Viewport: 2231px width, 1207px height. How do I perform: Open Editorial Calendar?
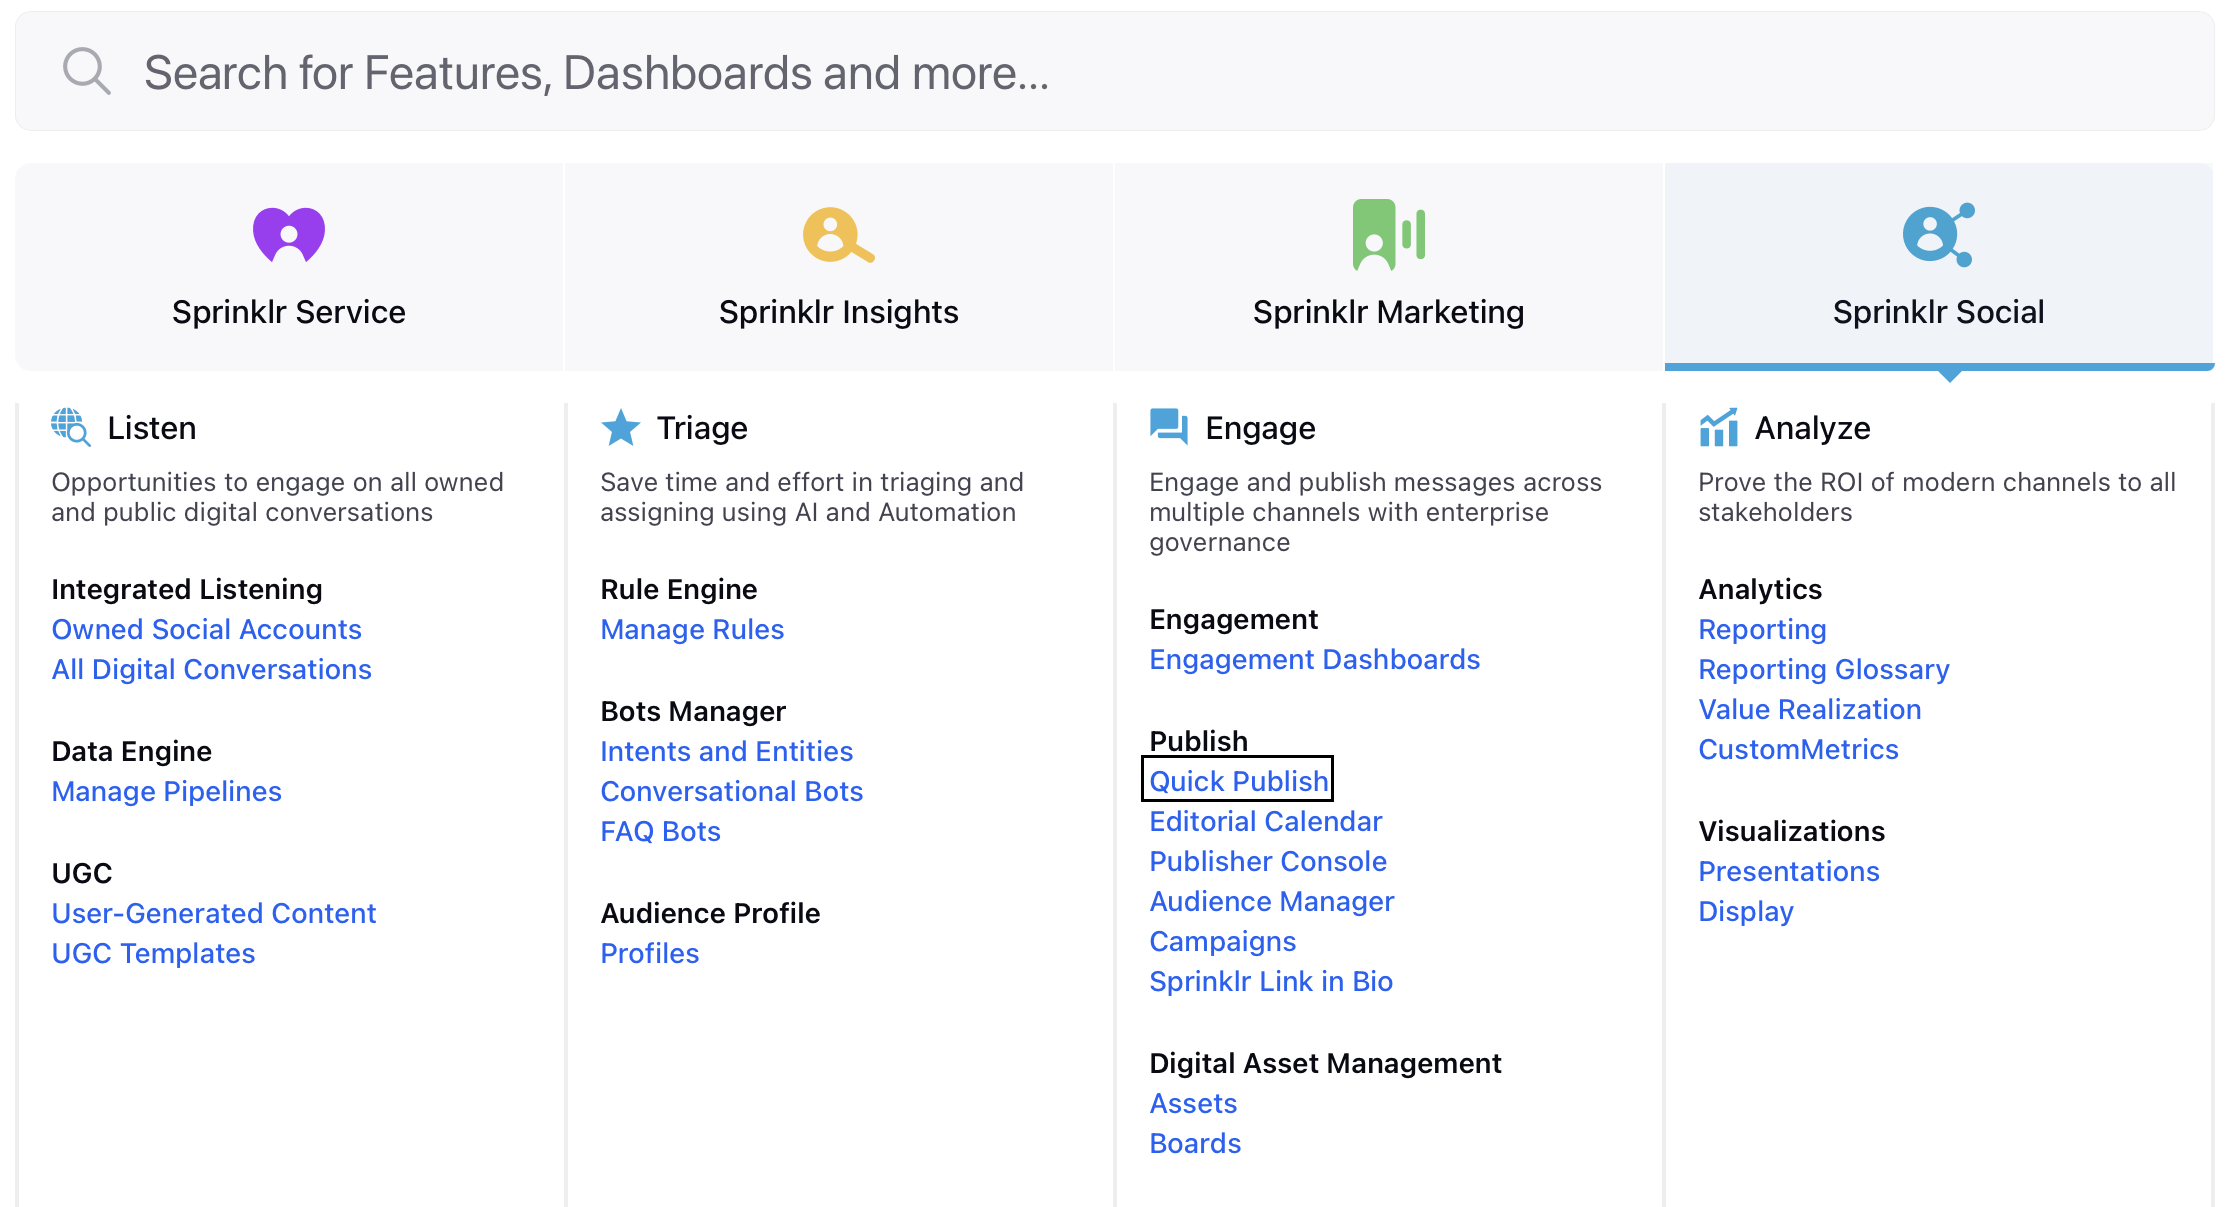pos(1265,821)
